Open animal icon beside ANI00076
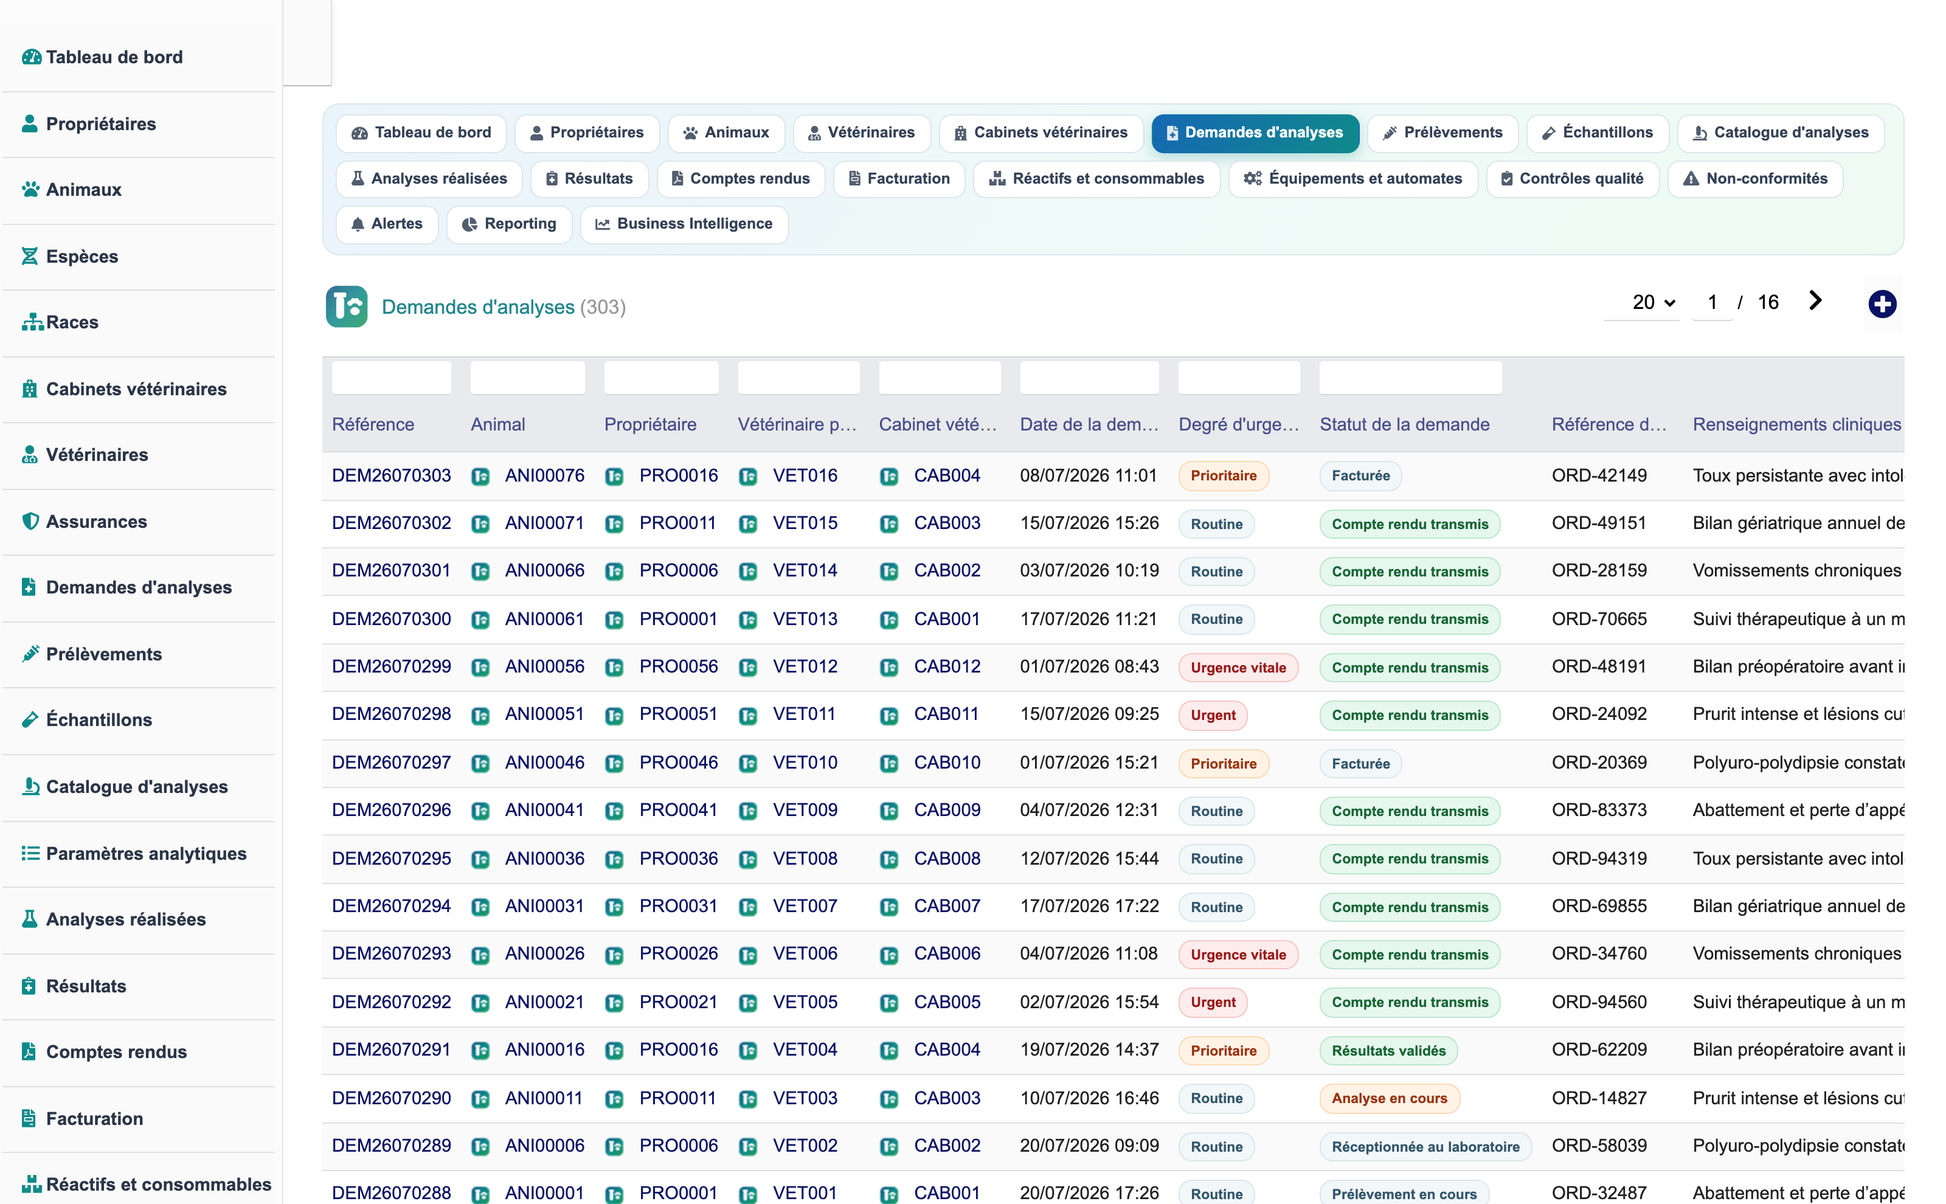 point(481,477)
